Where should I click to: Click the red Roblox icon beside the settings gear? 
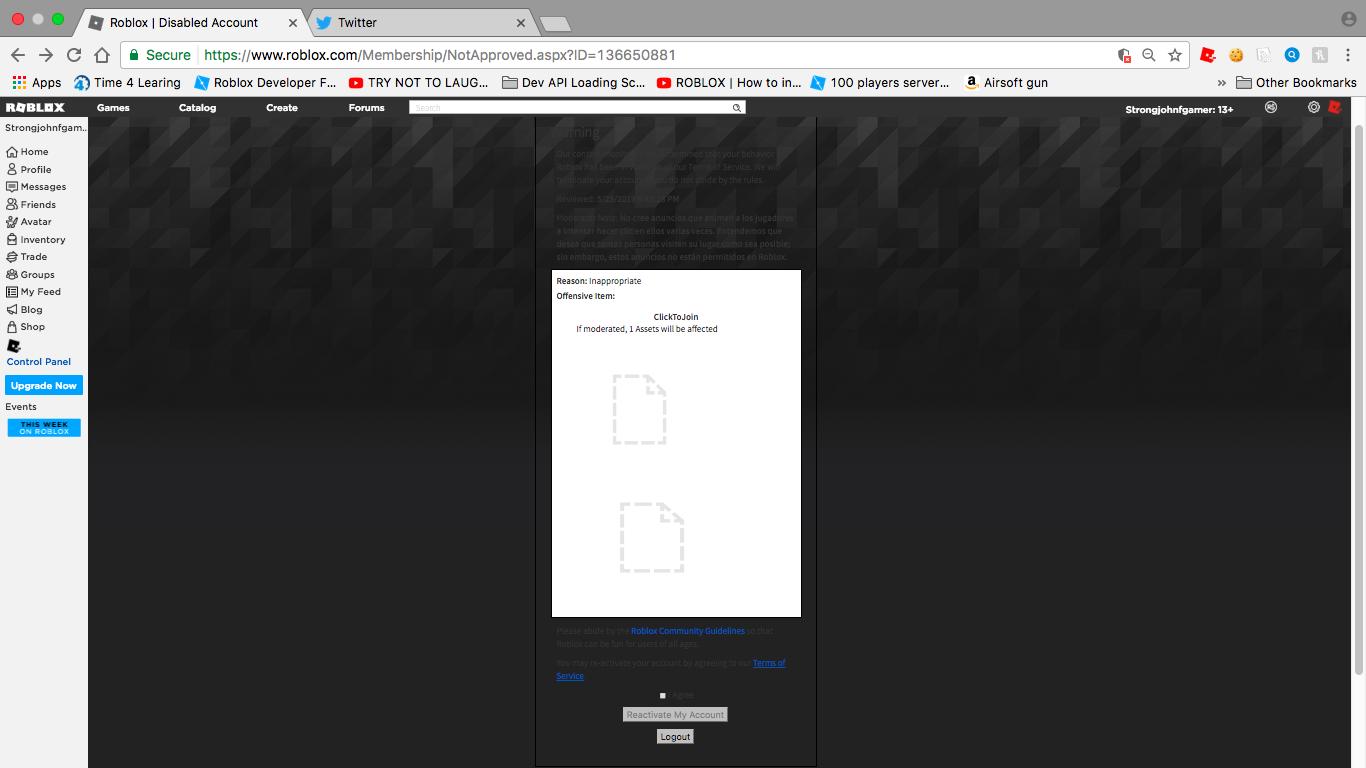click(1334, 108)
